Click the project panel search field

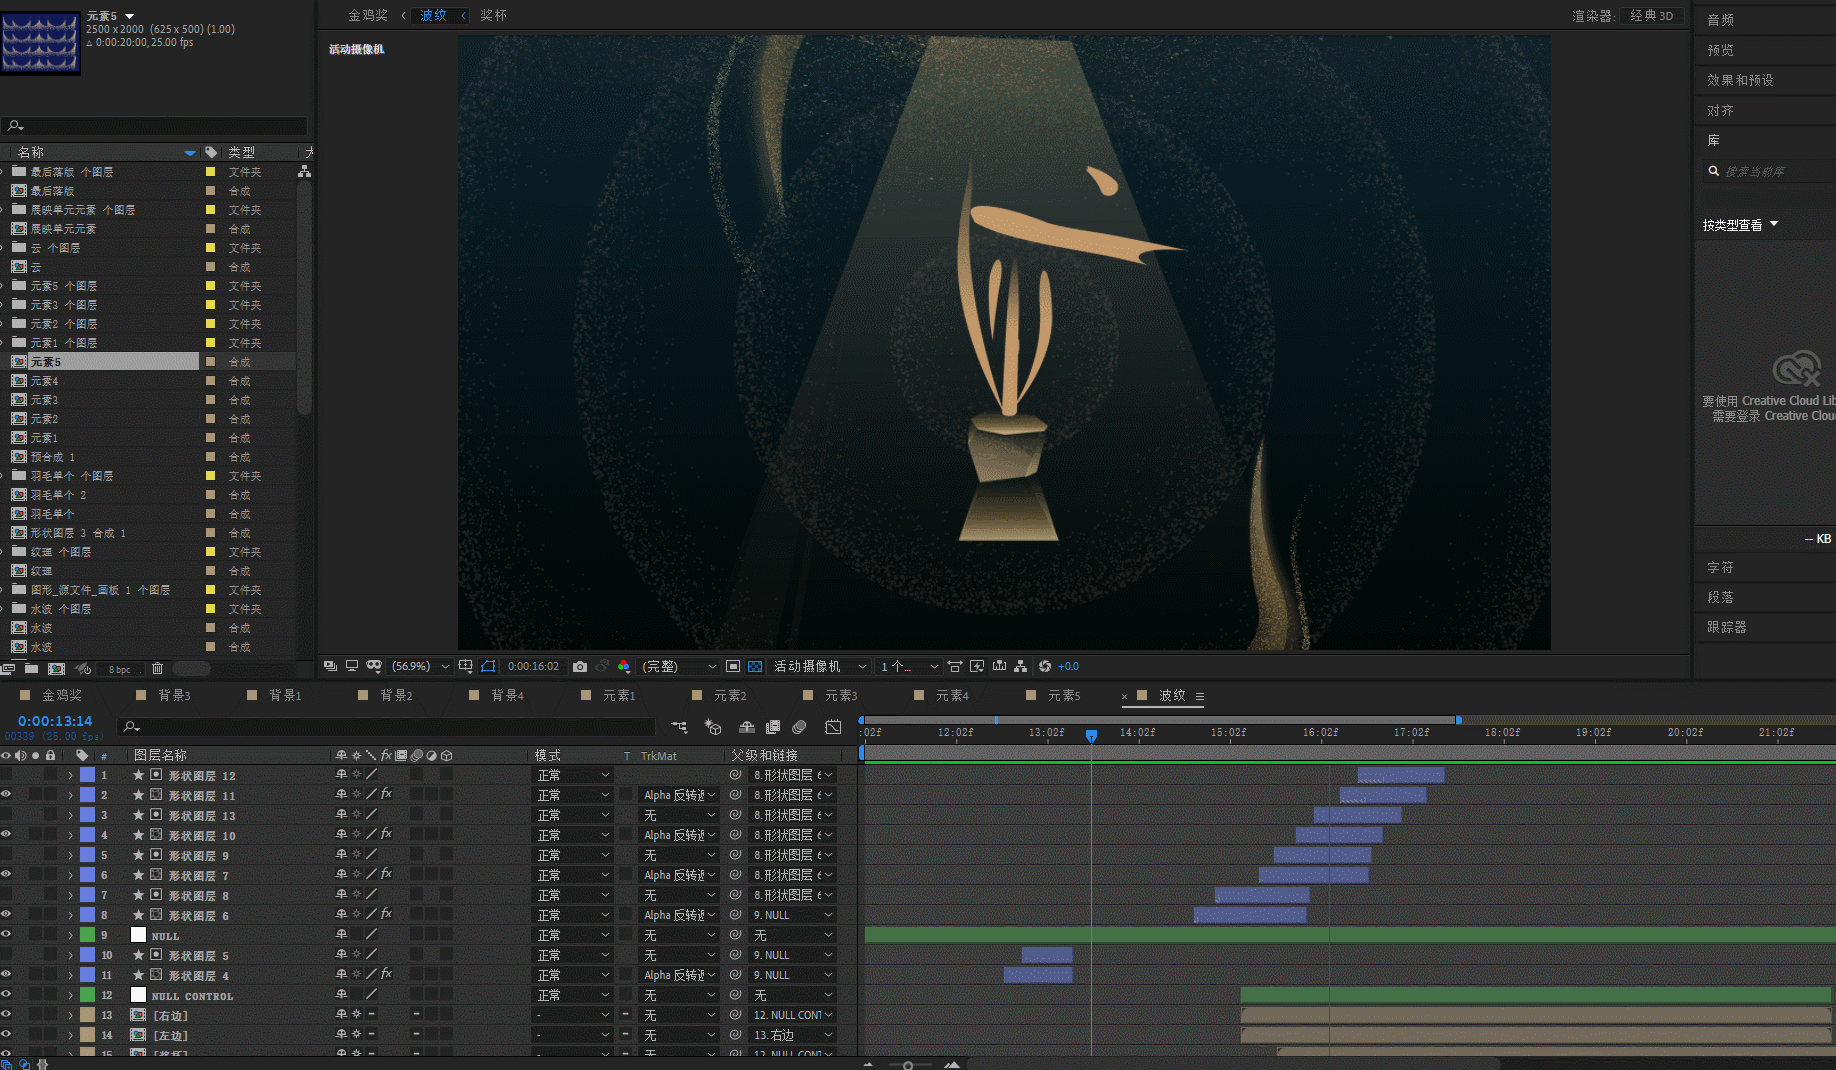tap(155, 126)
